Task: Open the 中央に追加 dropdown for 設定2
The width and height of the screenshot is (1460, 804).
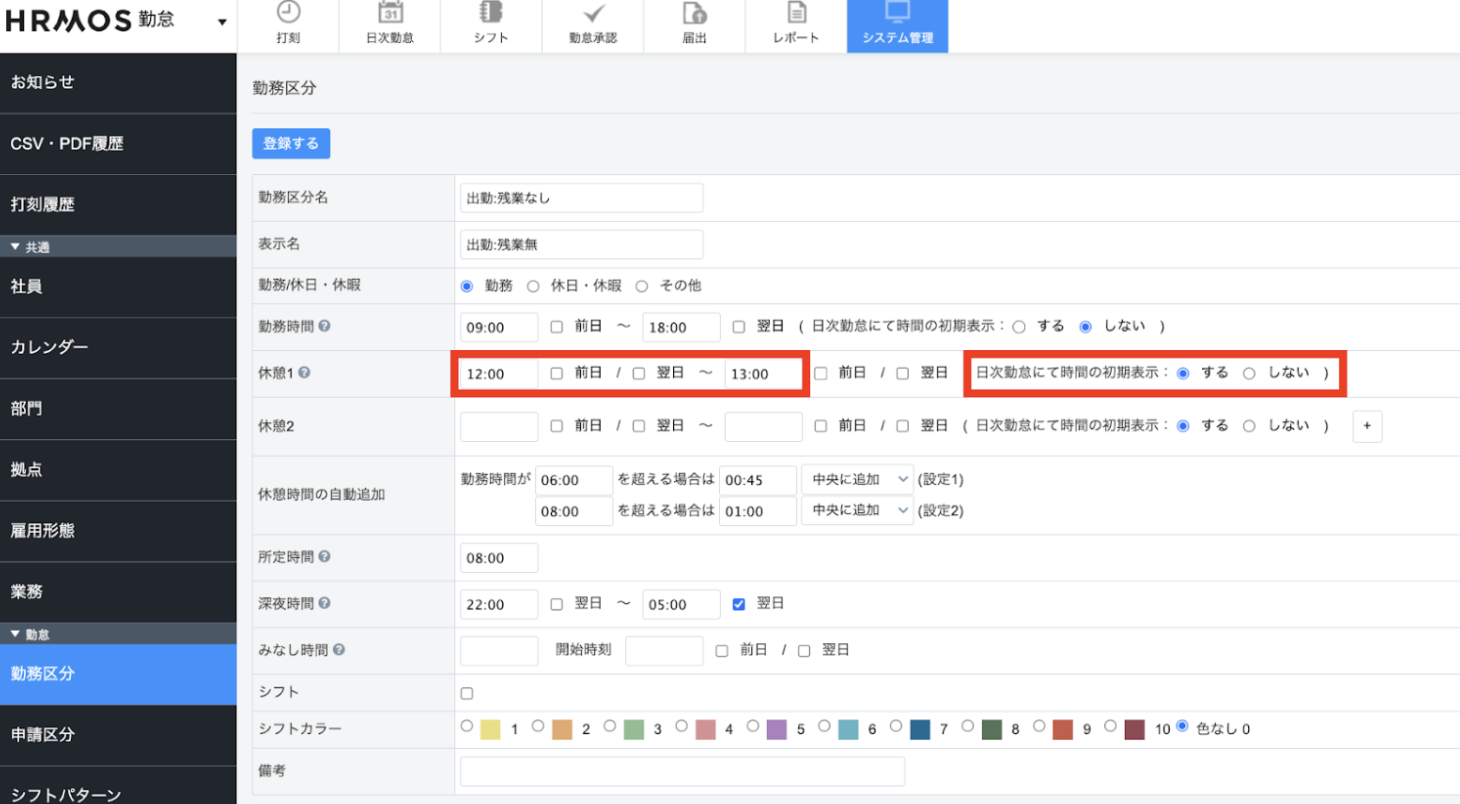Action: tap(857, 510)
